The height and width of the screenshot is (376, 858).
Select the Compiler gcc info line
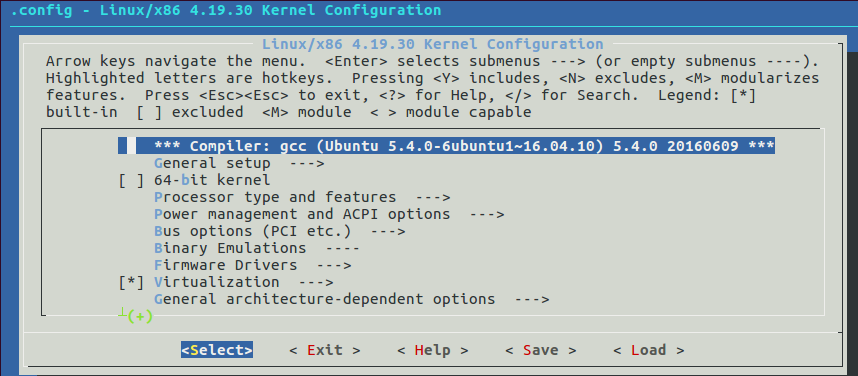(x=446, y=146)
